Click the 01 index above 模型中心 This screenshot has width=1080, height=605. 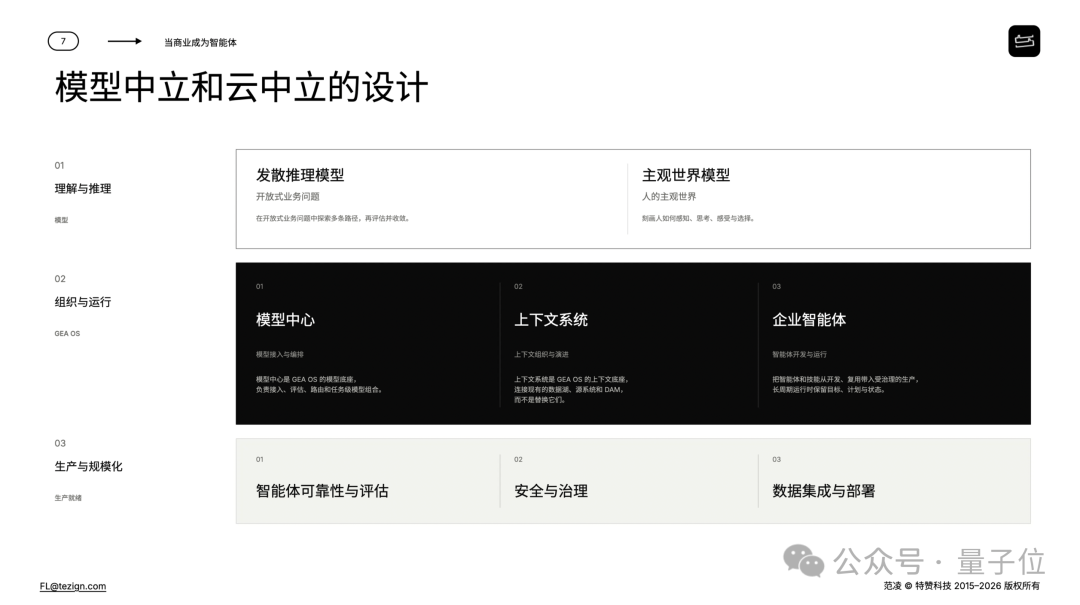coord(260,287)
